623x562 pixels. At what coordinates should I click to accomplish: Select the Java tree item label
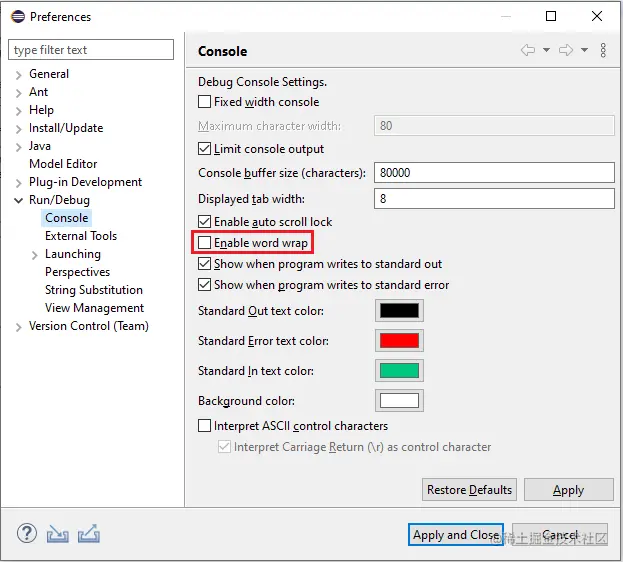(40, 146)
